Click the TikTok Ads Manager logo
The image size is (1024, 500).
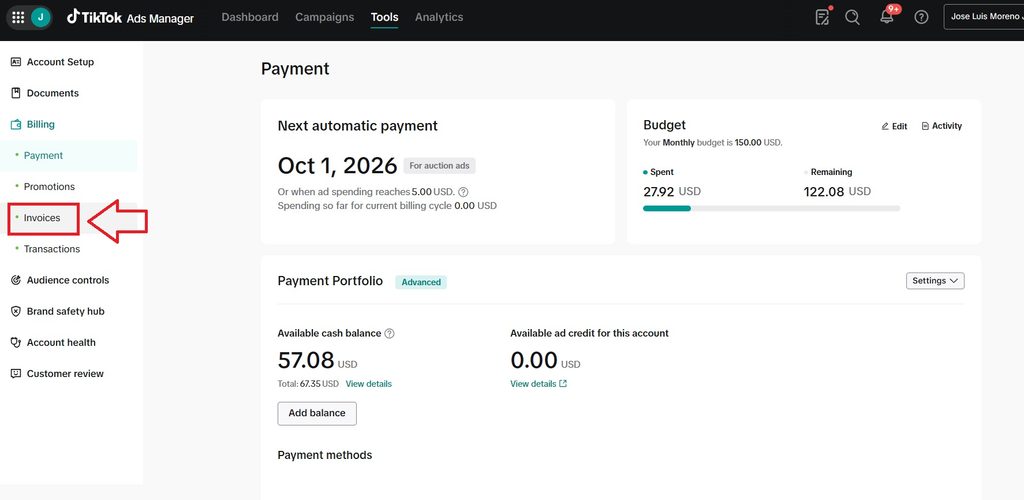pyautogui.click(x=130, y=18)
